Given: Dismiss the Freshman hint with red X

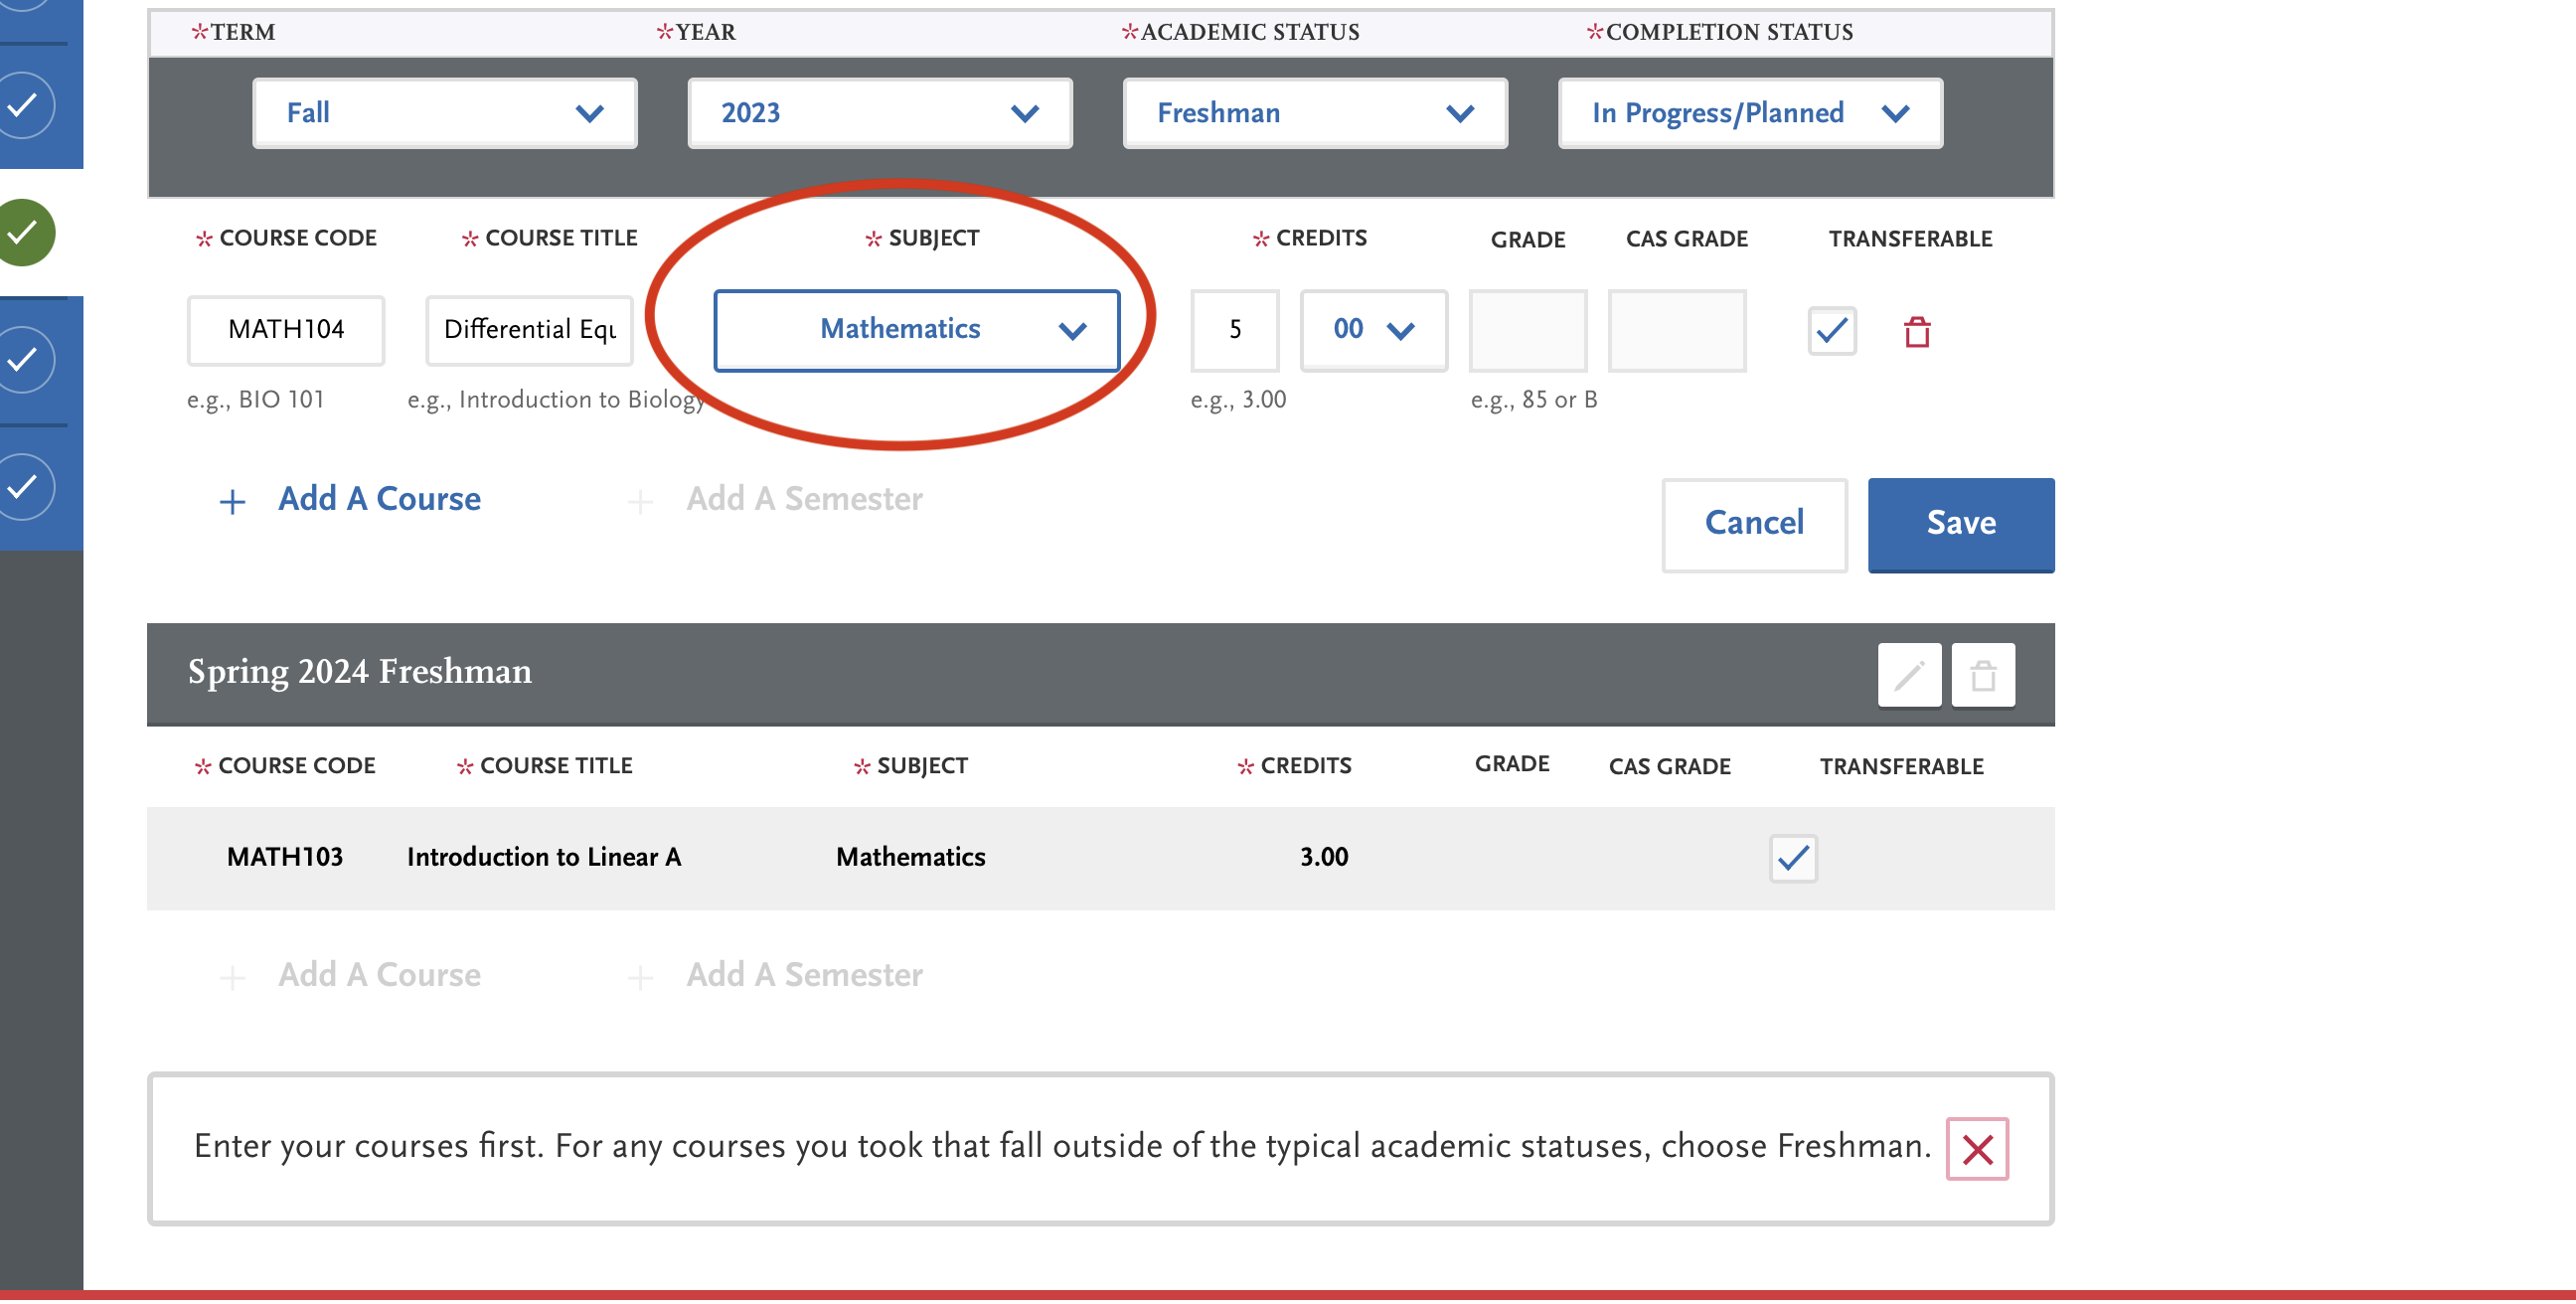Looking at the screenshot, I should [1976, 1151].
